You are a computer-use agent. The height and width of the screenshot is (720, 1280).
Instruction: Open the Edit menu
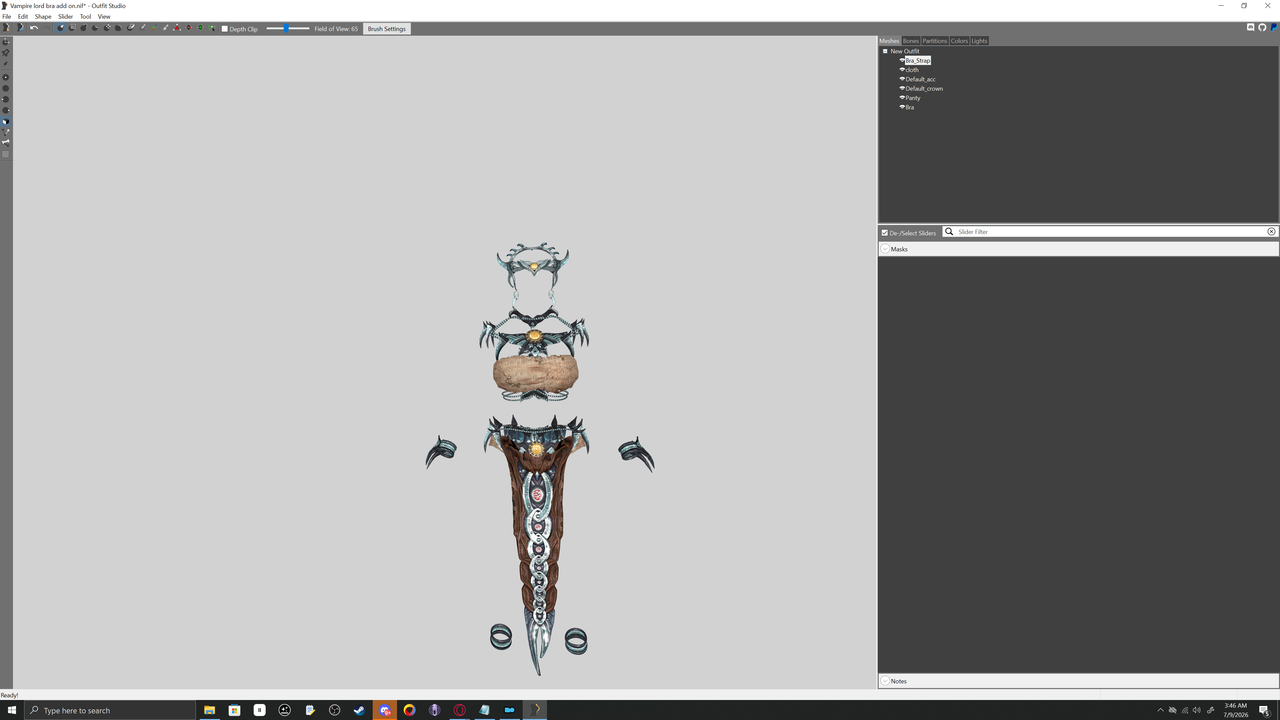tap(23, 17)
